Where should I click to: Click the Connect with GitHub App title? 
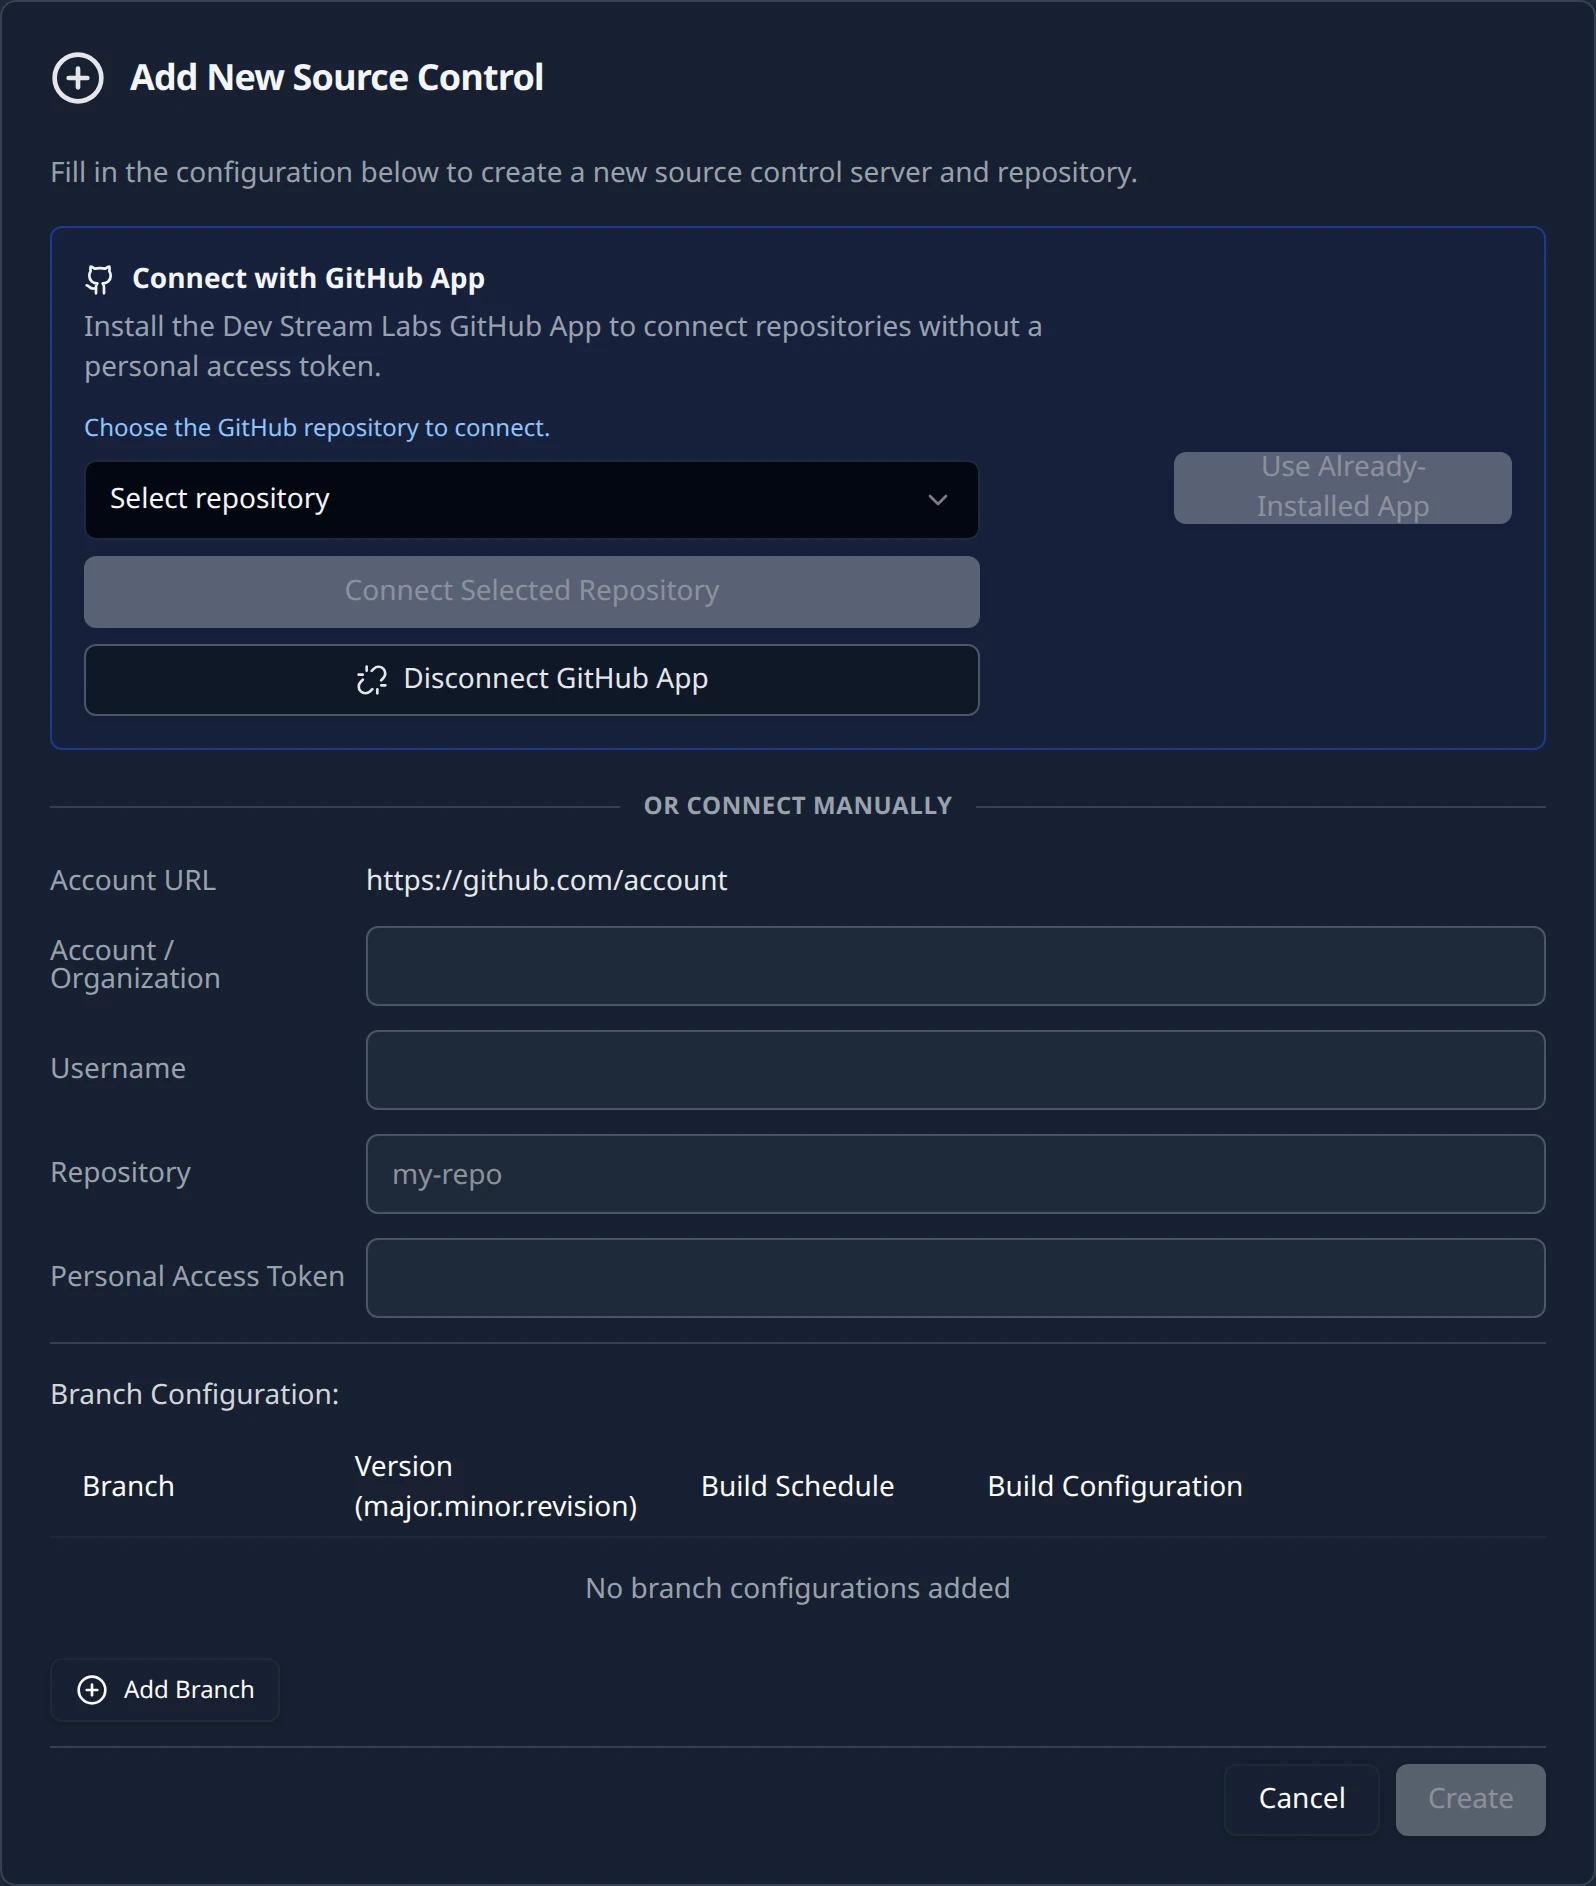click(309, 279)
